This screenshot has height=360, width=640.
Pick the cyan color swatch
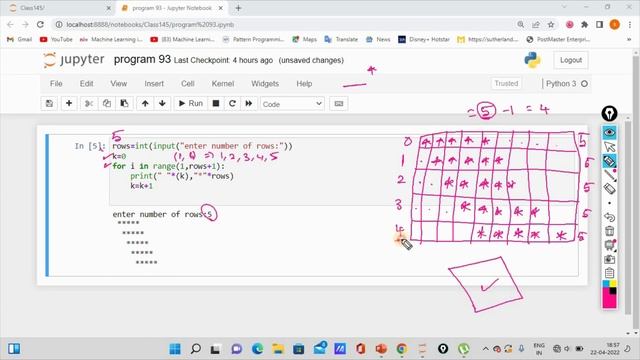606,284
